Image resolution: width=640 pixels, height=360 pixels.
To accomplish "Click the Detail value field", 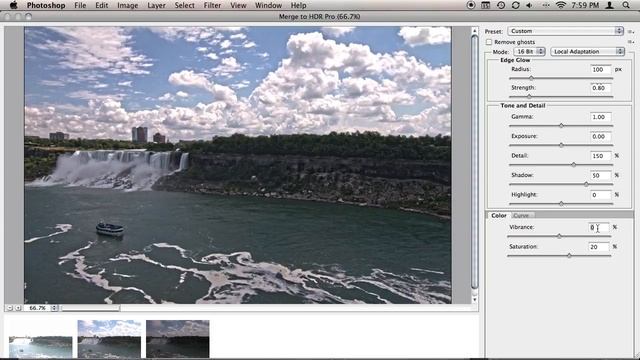I will click(600, 156).
